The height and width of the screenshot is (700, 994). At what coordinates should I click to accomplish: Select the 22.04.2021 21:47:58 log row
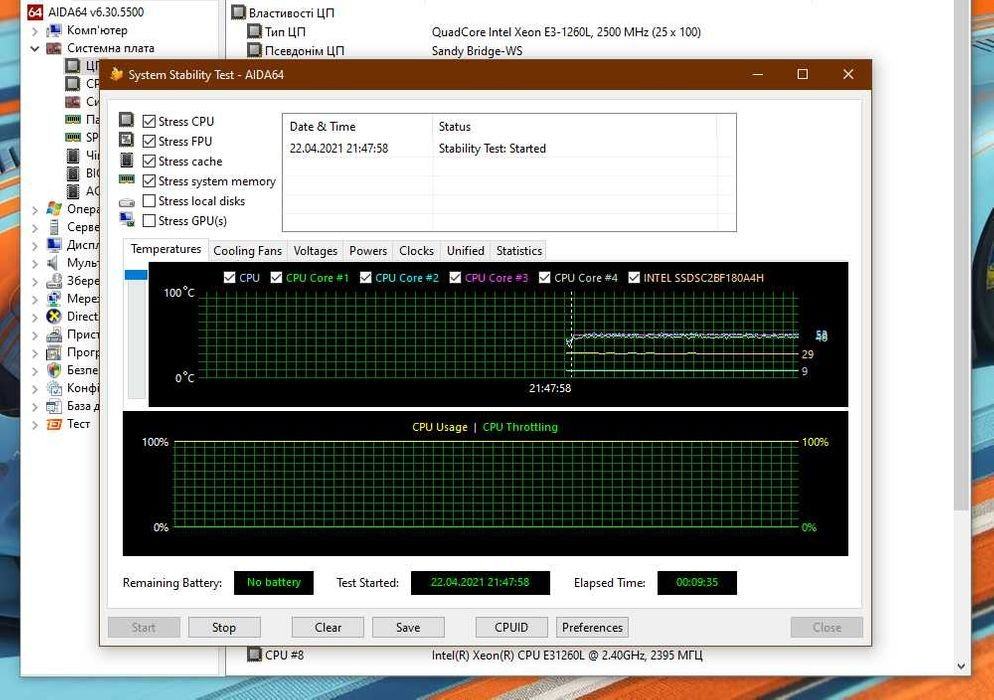[508, 148]
